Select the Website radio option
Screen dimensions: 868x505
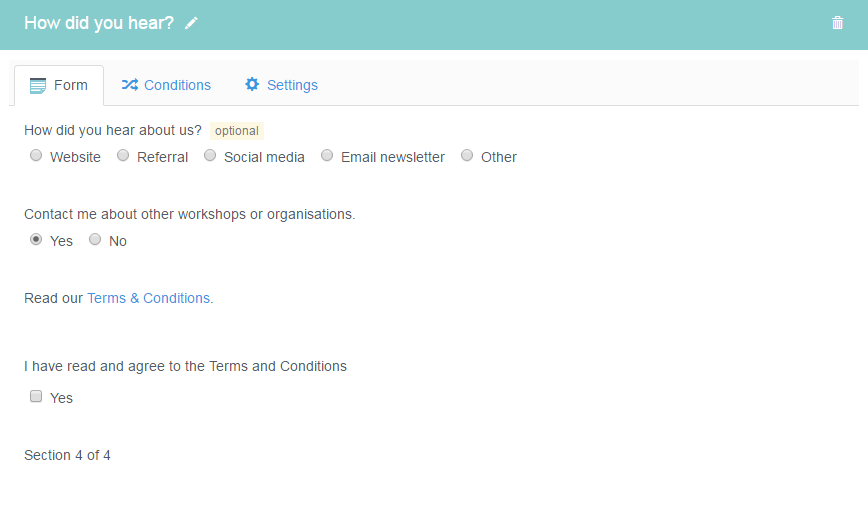pos(36,156)
